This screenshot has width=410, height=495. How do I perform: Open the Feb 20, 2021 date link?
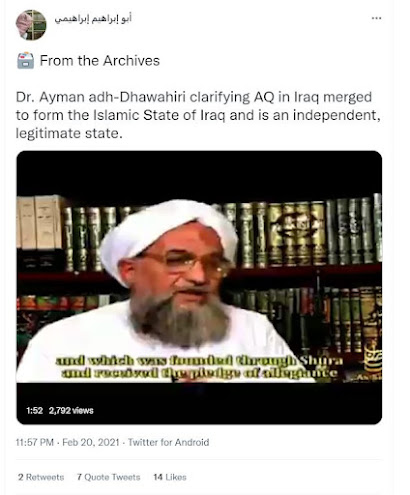point(91,442)
